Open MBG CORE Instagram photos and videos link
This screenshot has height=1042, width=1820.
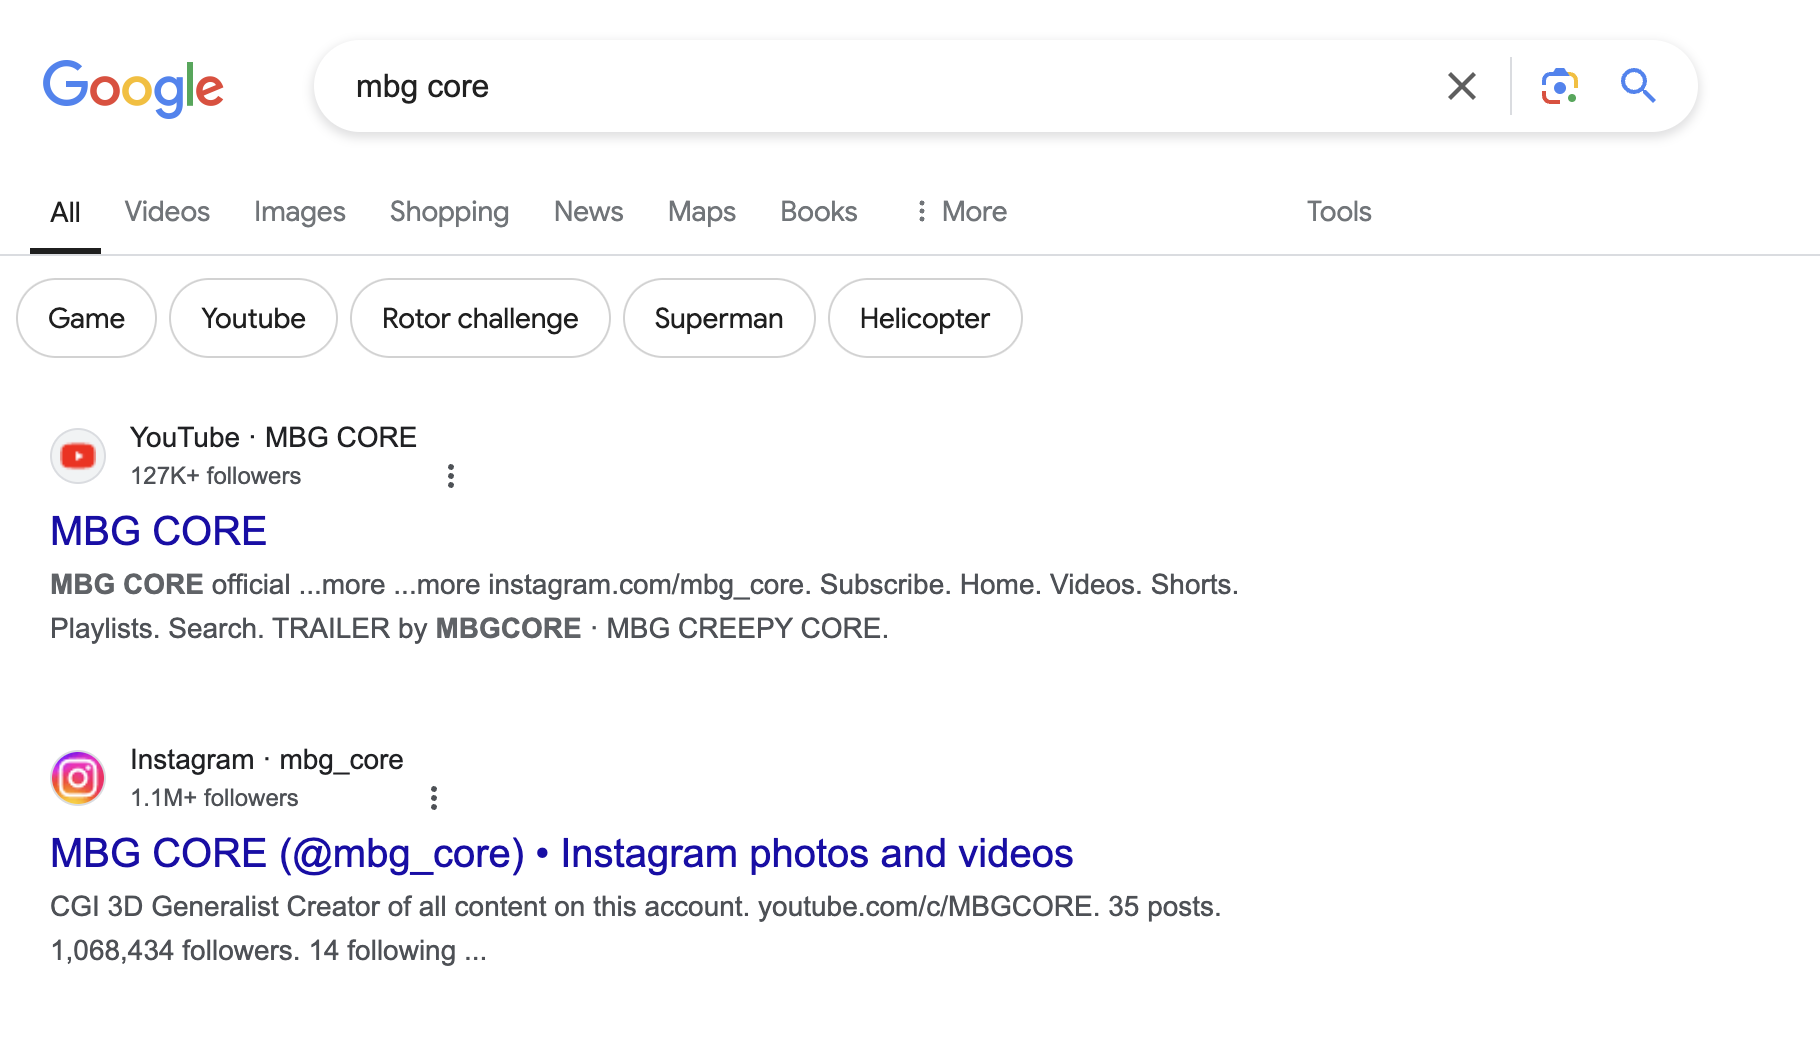(561, 853)
